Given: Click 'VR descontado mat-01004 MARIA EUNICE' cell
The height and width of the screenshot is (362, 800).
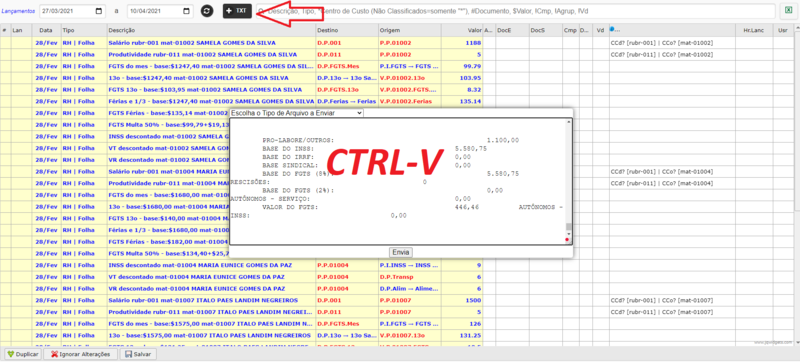Looking at the screenshot, I should click(x=211, y=289).
